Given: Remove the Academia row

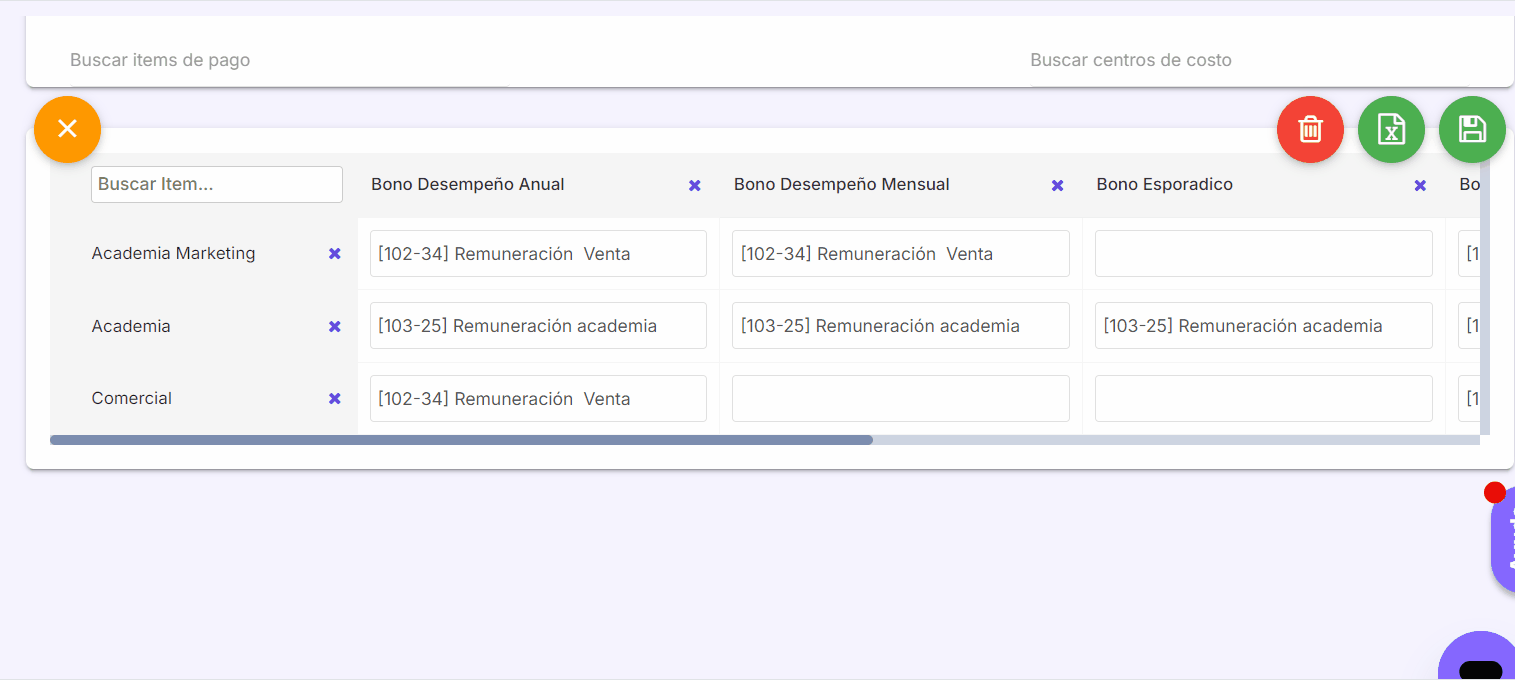Looking at the screenshot, I should click(x=335, y=326).
